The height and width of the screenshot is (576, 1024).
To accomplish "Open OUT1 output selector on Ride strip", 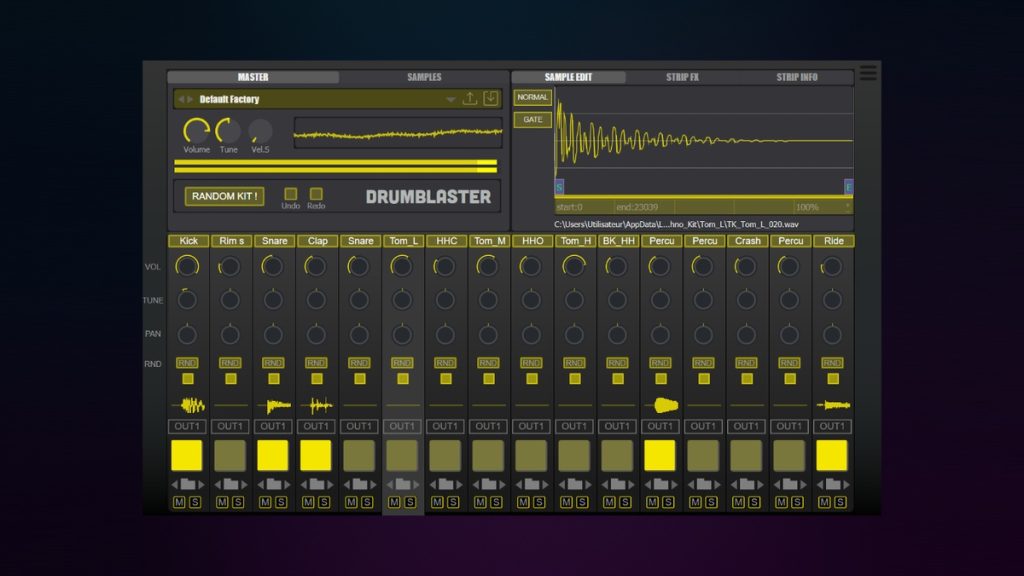I will click(832, 426).
